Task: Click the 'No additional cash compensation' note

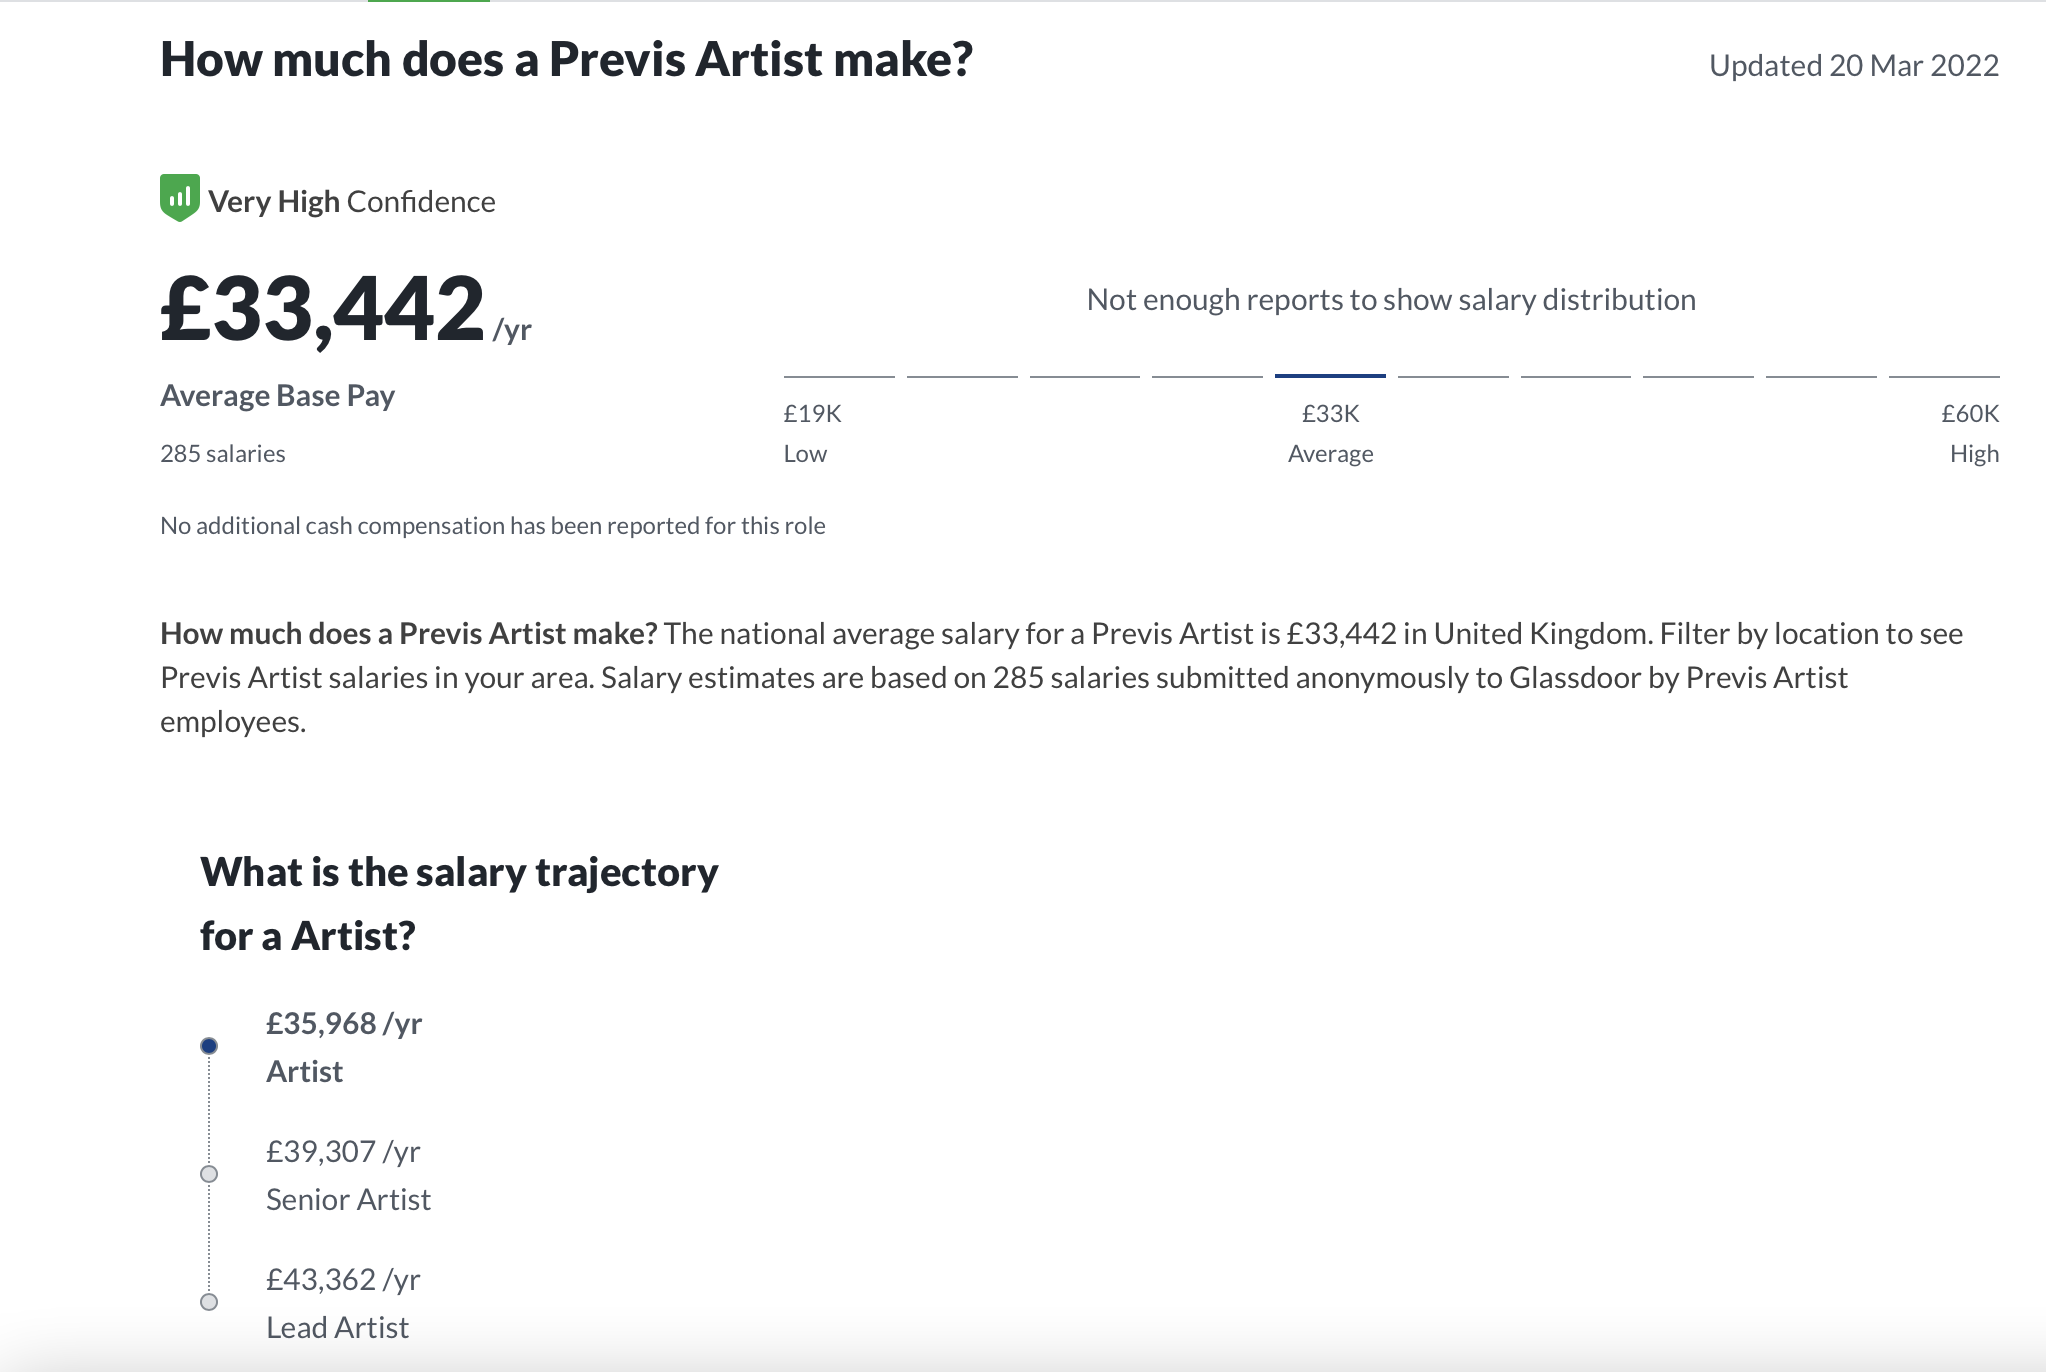Action: click(x=493, y=526)
